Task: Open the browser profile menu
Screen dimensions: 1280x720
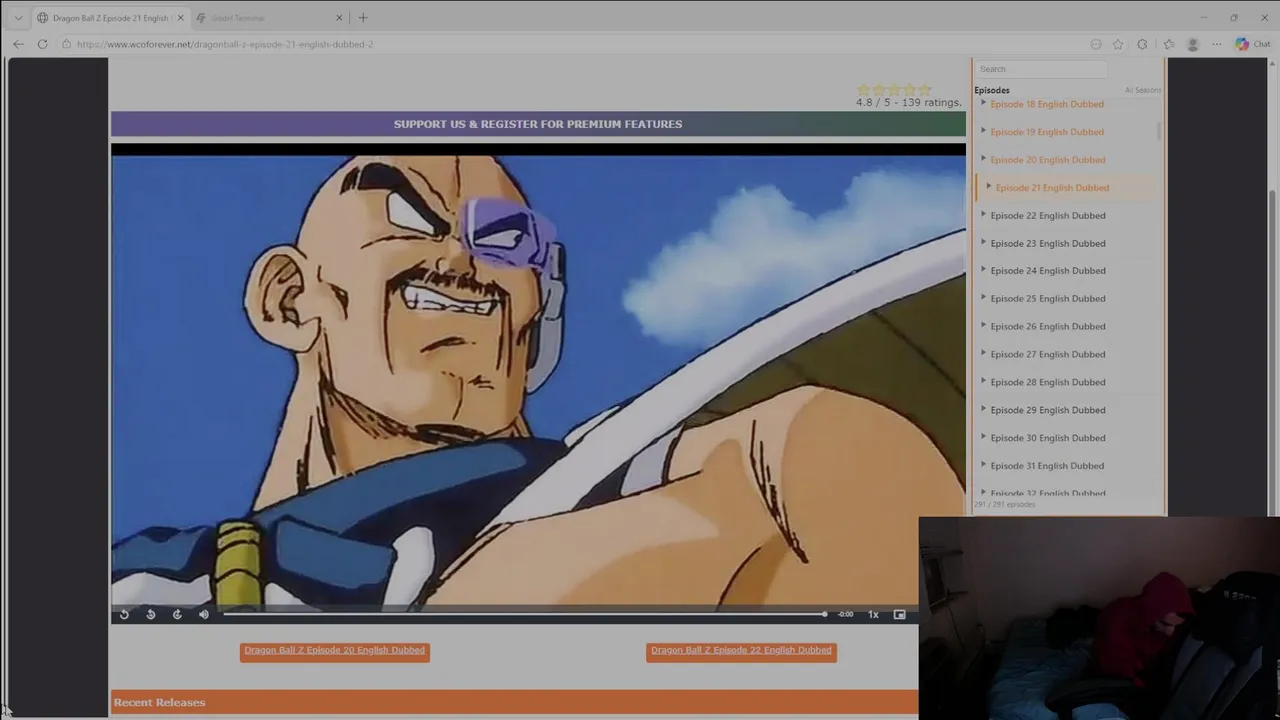Action: point(1192,44)
